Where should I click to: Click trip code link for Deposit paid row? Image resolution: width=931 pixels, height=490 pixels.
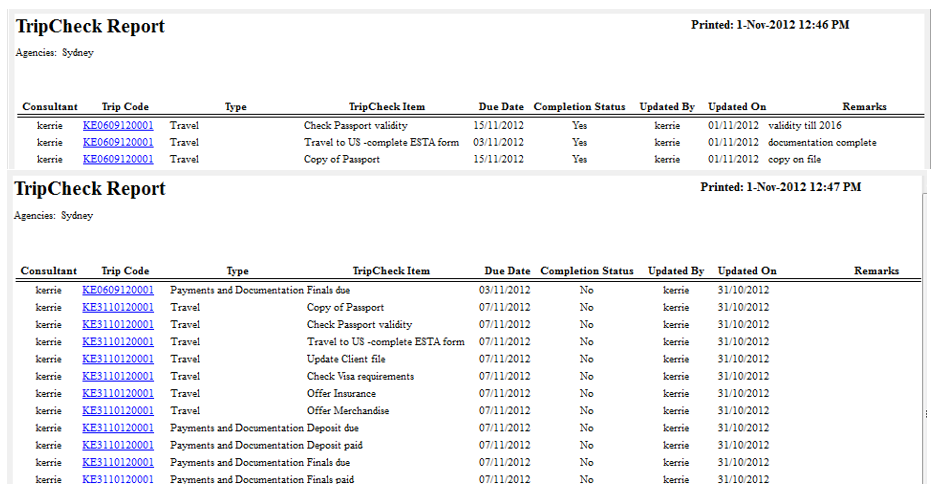(118, 446)
